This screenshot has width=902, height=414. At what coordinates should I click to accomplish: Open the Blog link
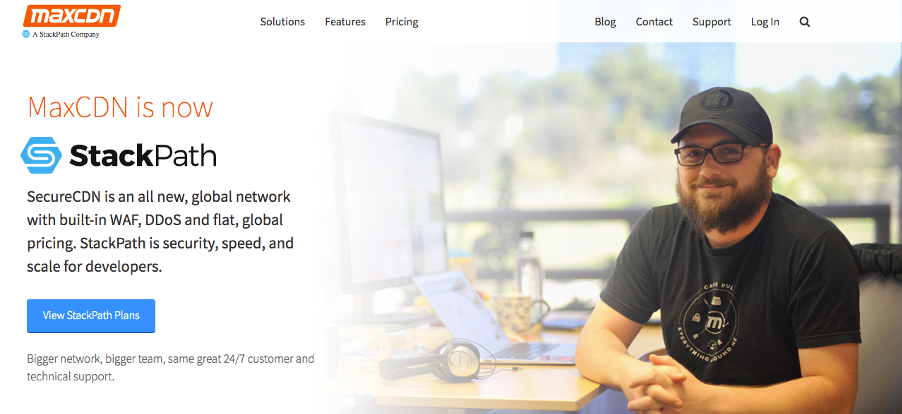pyautogui.click(x=605, y=22)
